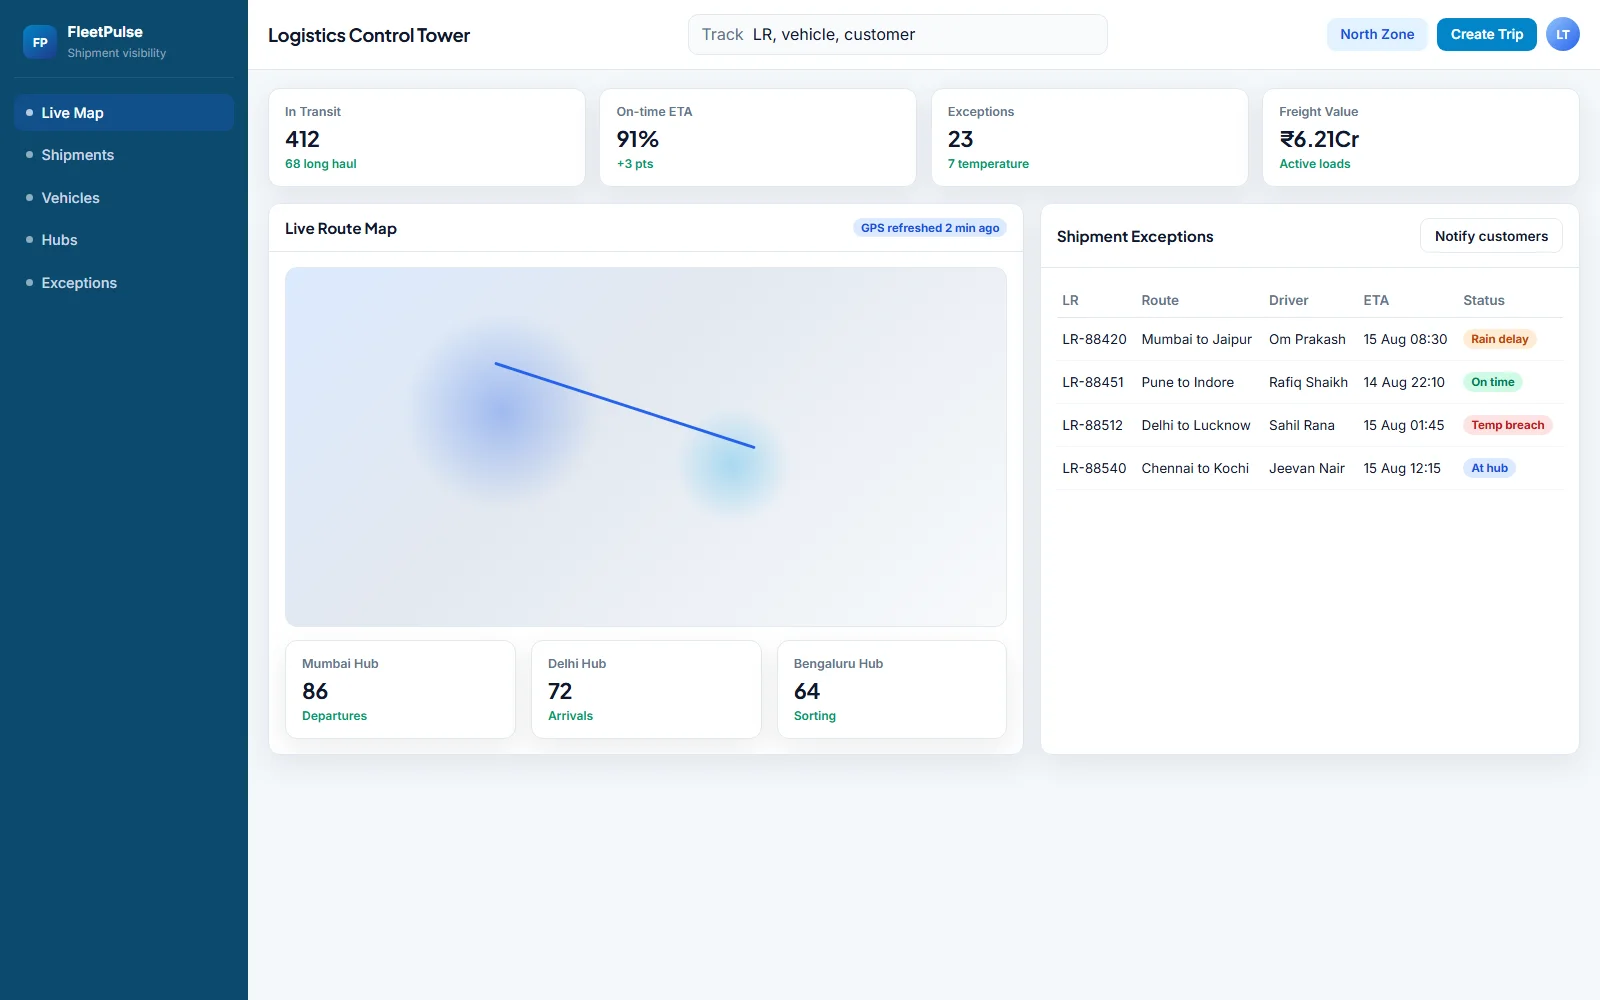The width and height of the screenshot is (1600, 1000).
Task: Click driver name Sahil Rana
Action: [x=1302, y=425]
